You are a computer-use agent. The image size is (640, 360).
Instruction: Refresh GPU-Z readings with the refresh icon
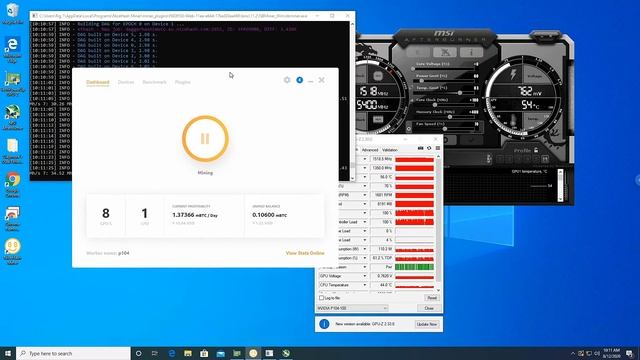[x=429, y=148]
